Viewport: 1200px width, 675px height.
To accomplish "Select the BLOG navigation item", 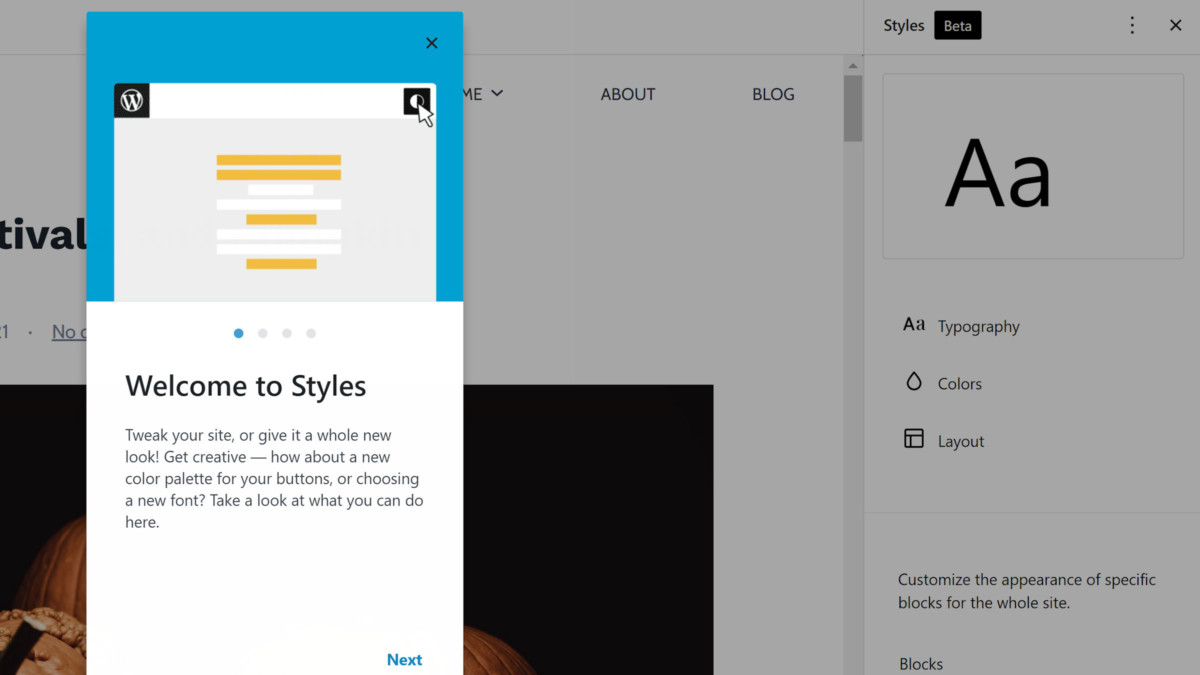I will pos(773,94).
